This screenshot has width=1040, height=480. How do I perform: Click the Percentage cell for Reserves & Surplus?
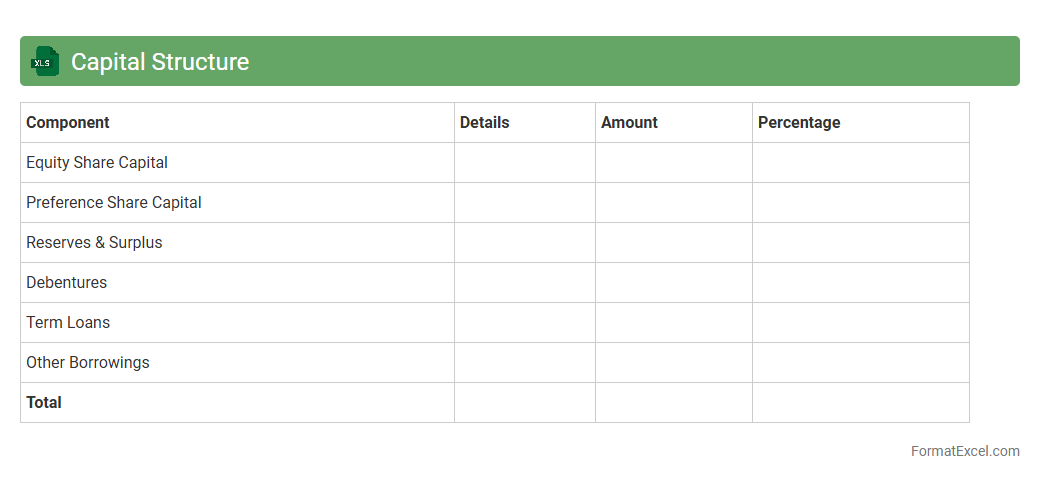[861, 243]
